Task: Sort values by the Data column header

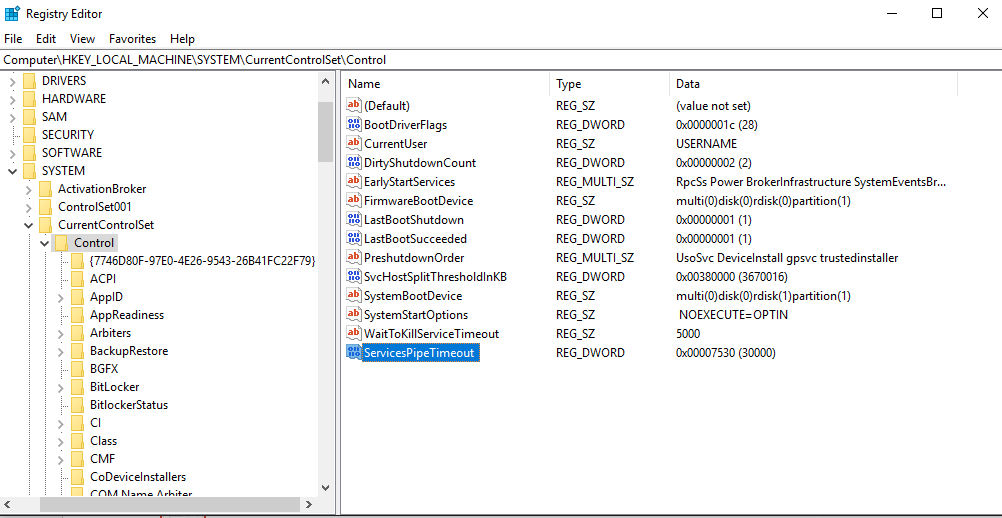Action: click(x=813, y=84)
